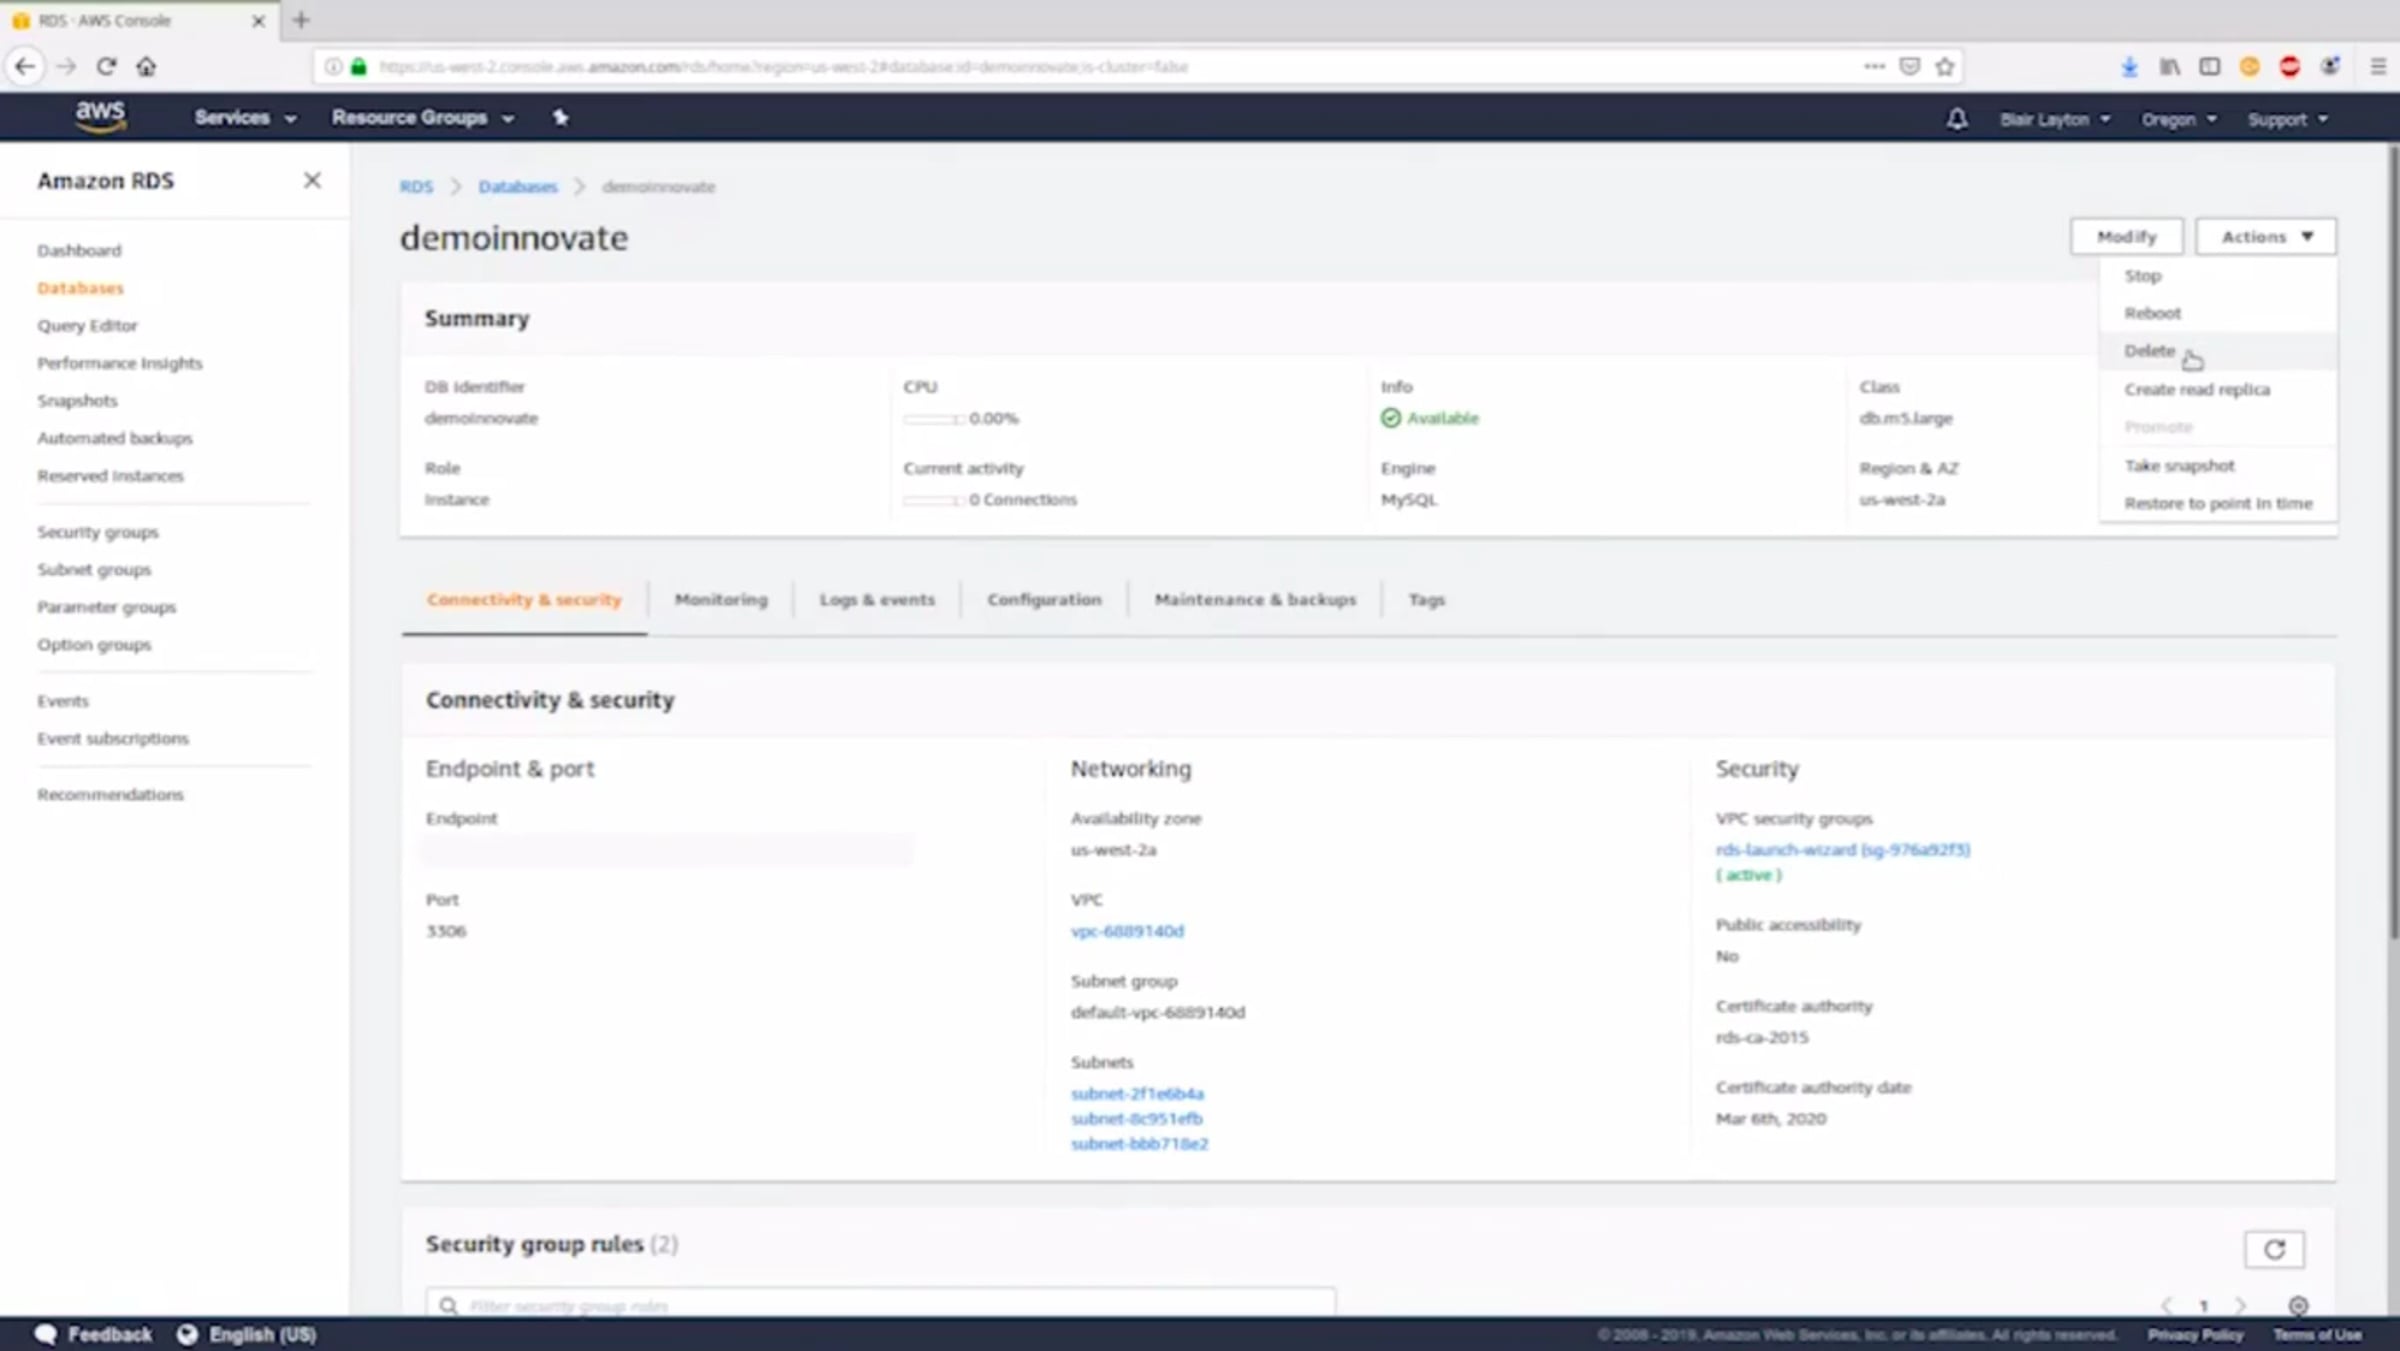Click the Databases breadcrumb link
Screen dimensions: 2400x1351
[518, 187]
